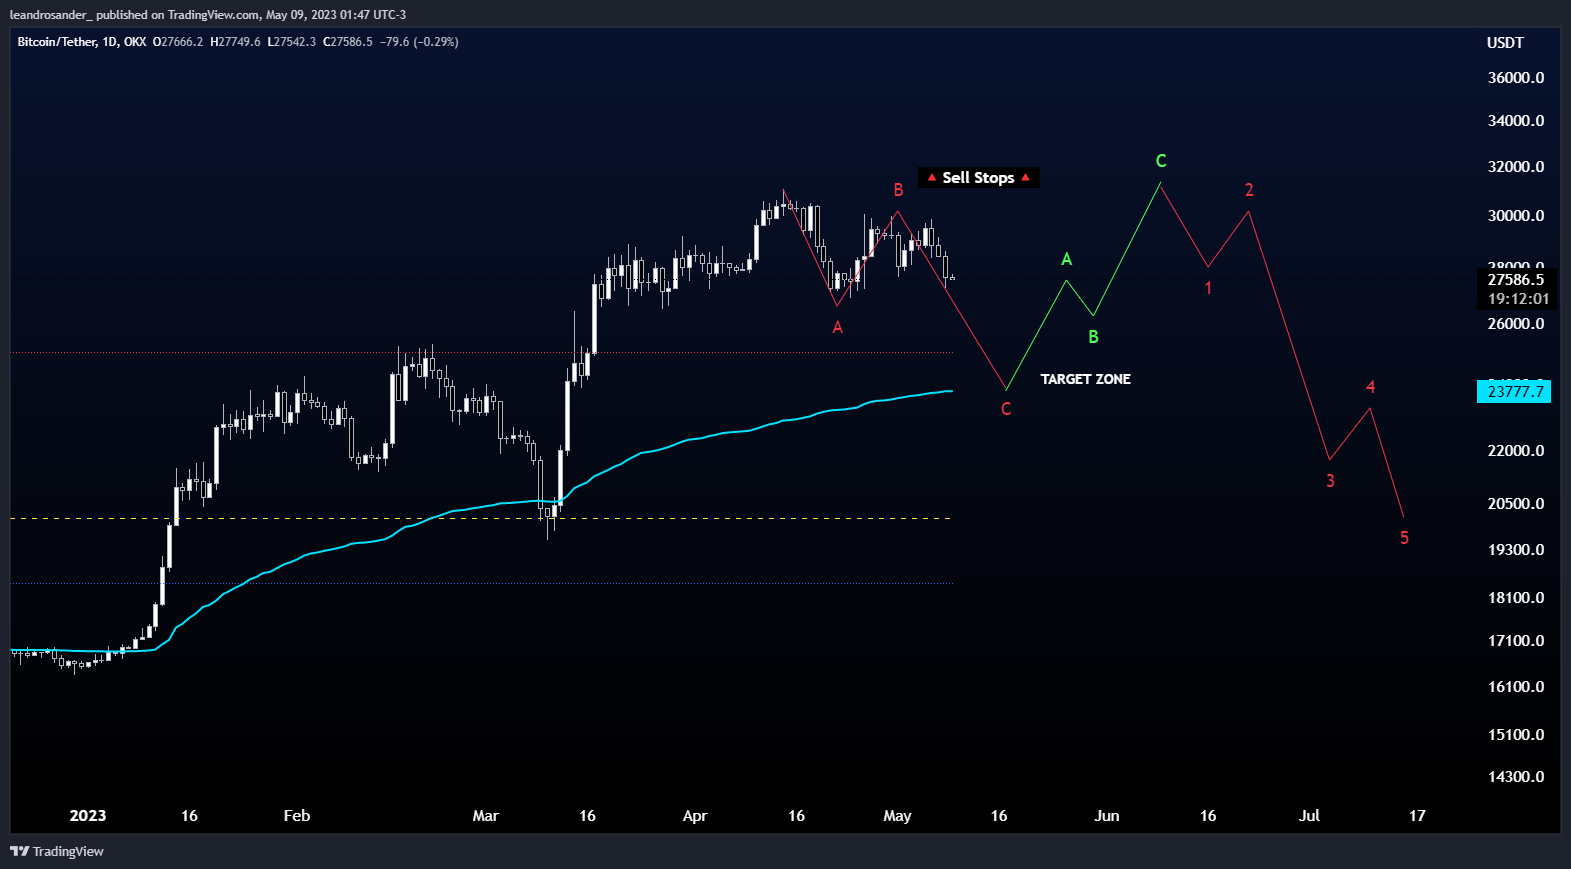Click the close price value C27586.5

click(348, 42)
